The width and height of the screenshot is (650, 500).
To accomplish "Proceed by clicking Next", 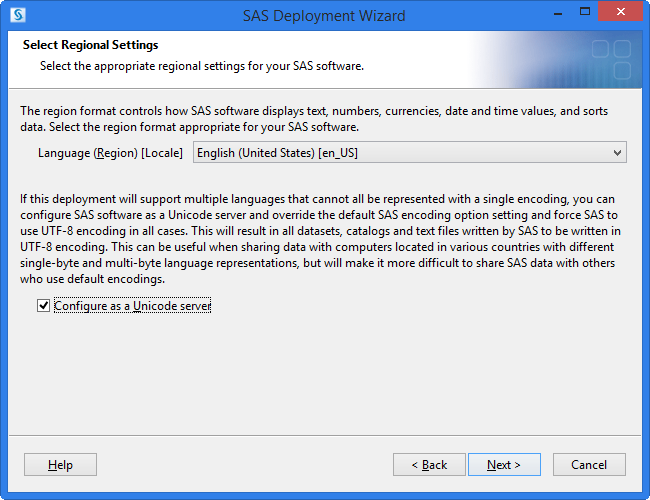I will coord(503,465).
